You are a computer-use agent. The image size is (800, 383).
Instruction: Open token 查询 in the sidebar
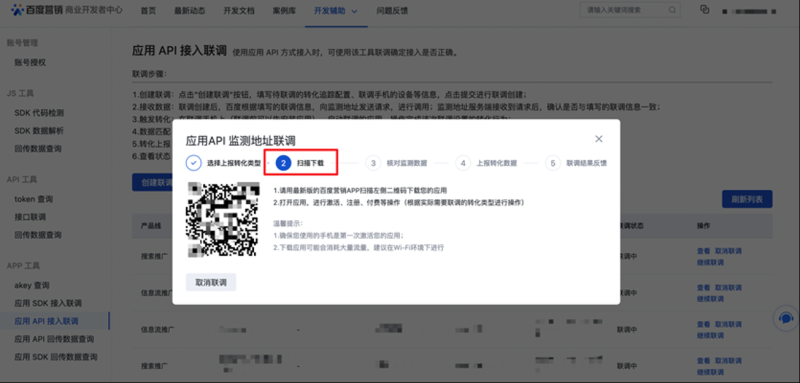pyautogui.click(x=34, y=199)
